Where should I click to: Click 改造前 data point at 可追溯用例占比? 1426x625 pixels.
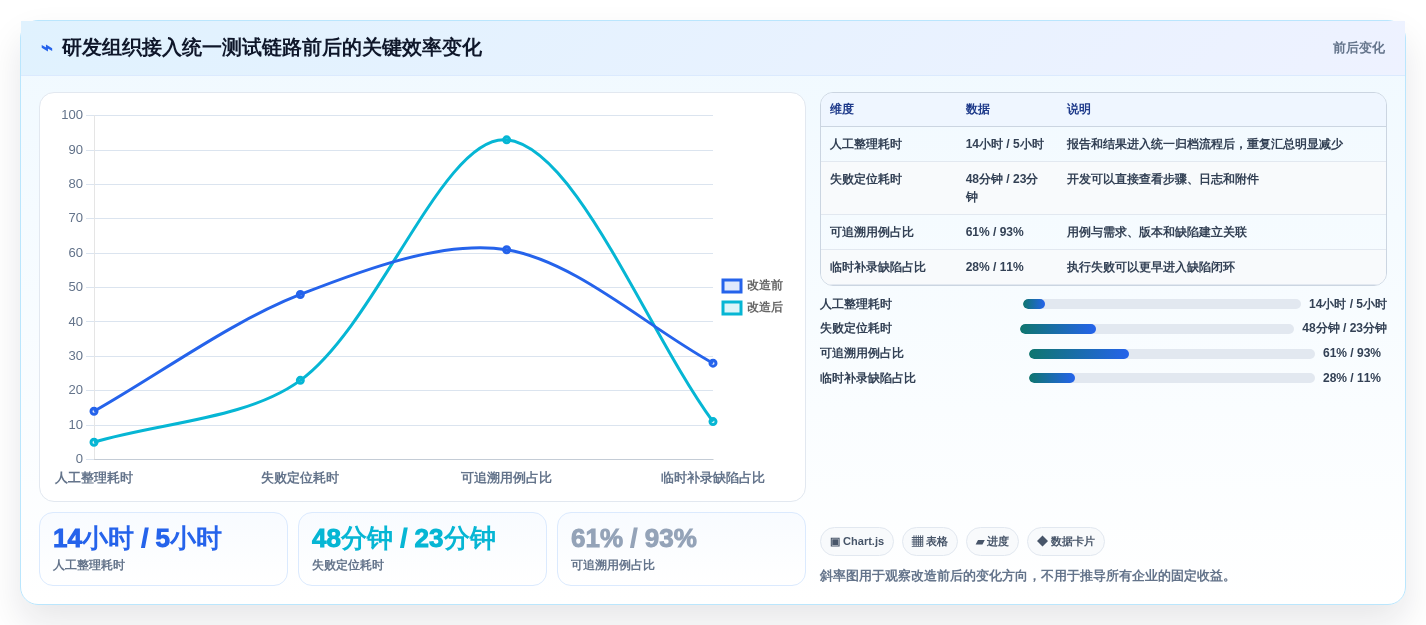tap(507, 250)
